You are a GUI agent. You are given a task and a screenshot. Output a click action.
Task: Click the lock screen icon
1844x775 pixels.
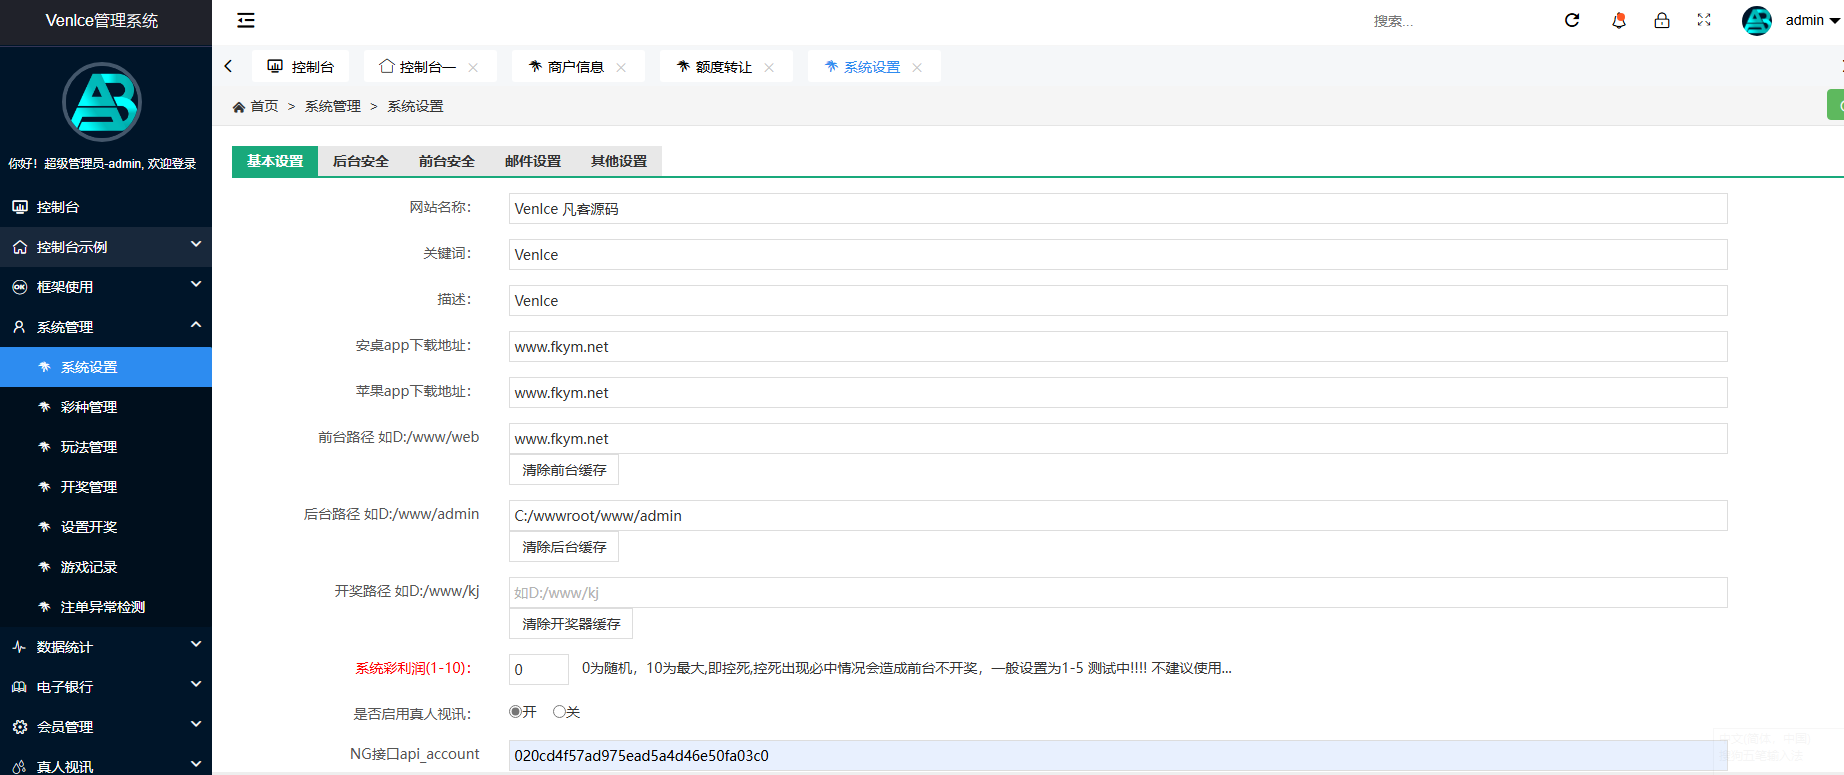tap(1662, 20)
